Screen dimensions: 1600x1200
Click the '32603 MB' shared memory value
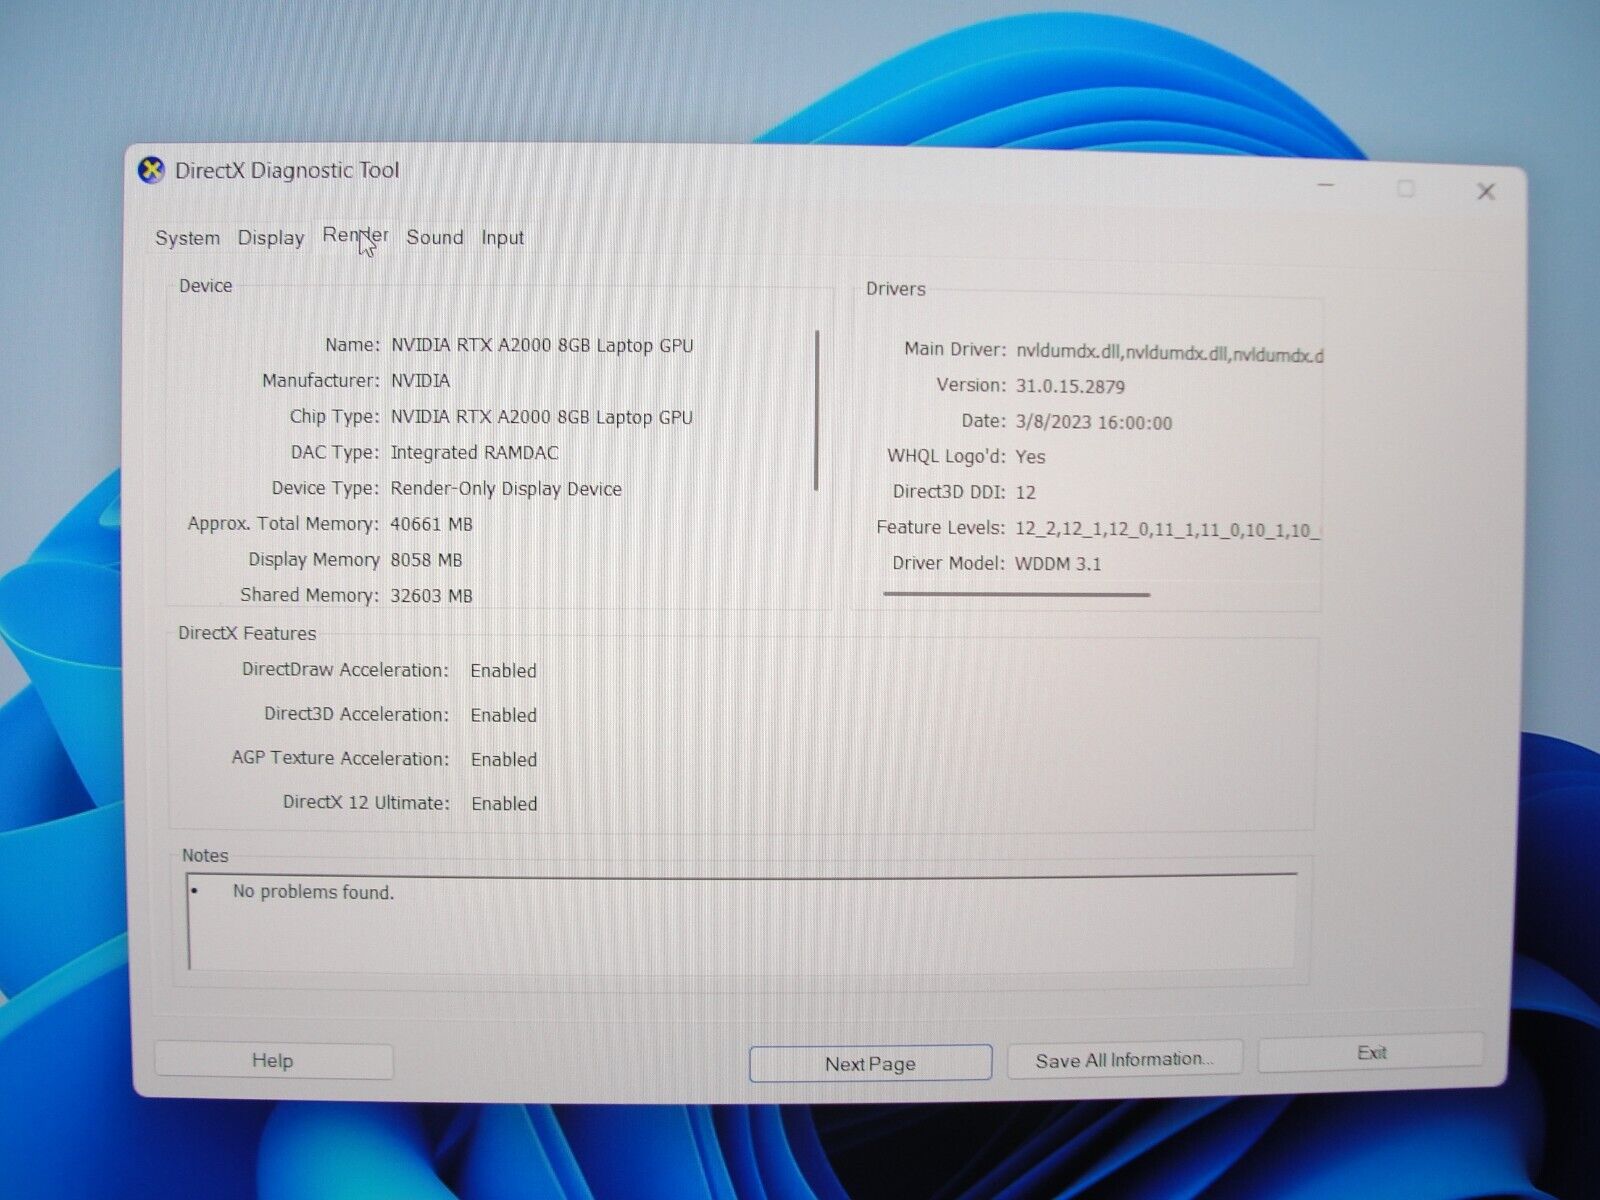(431, 596)
